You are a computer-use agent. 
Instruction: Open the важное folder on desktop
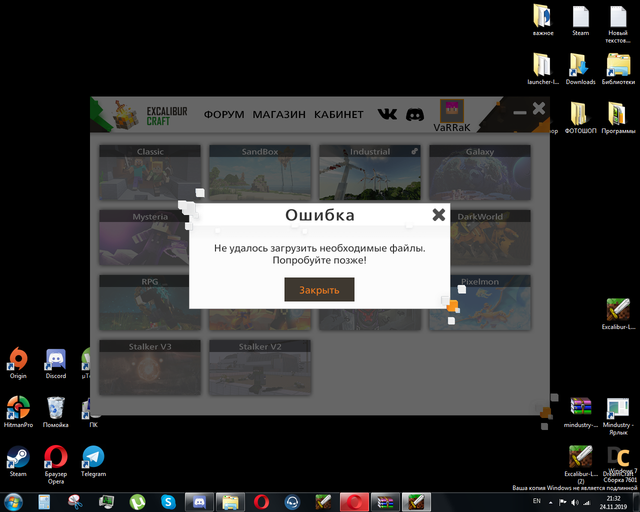coord(543,20)
